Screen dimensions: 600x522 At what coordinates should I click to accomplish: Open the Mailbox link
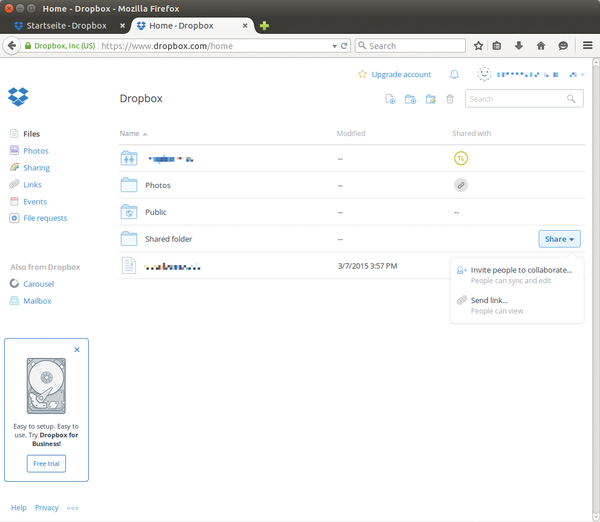(37, 301)
